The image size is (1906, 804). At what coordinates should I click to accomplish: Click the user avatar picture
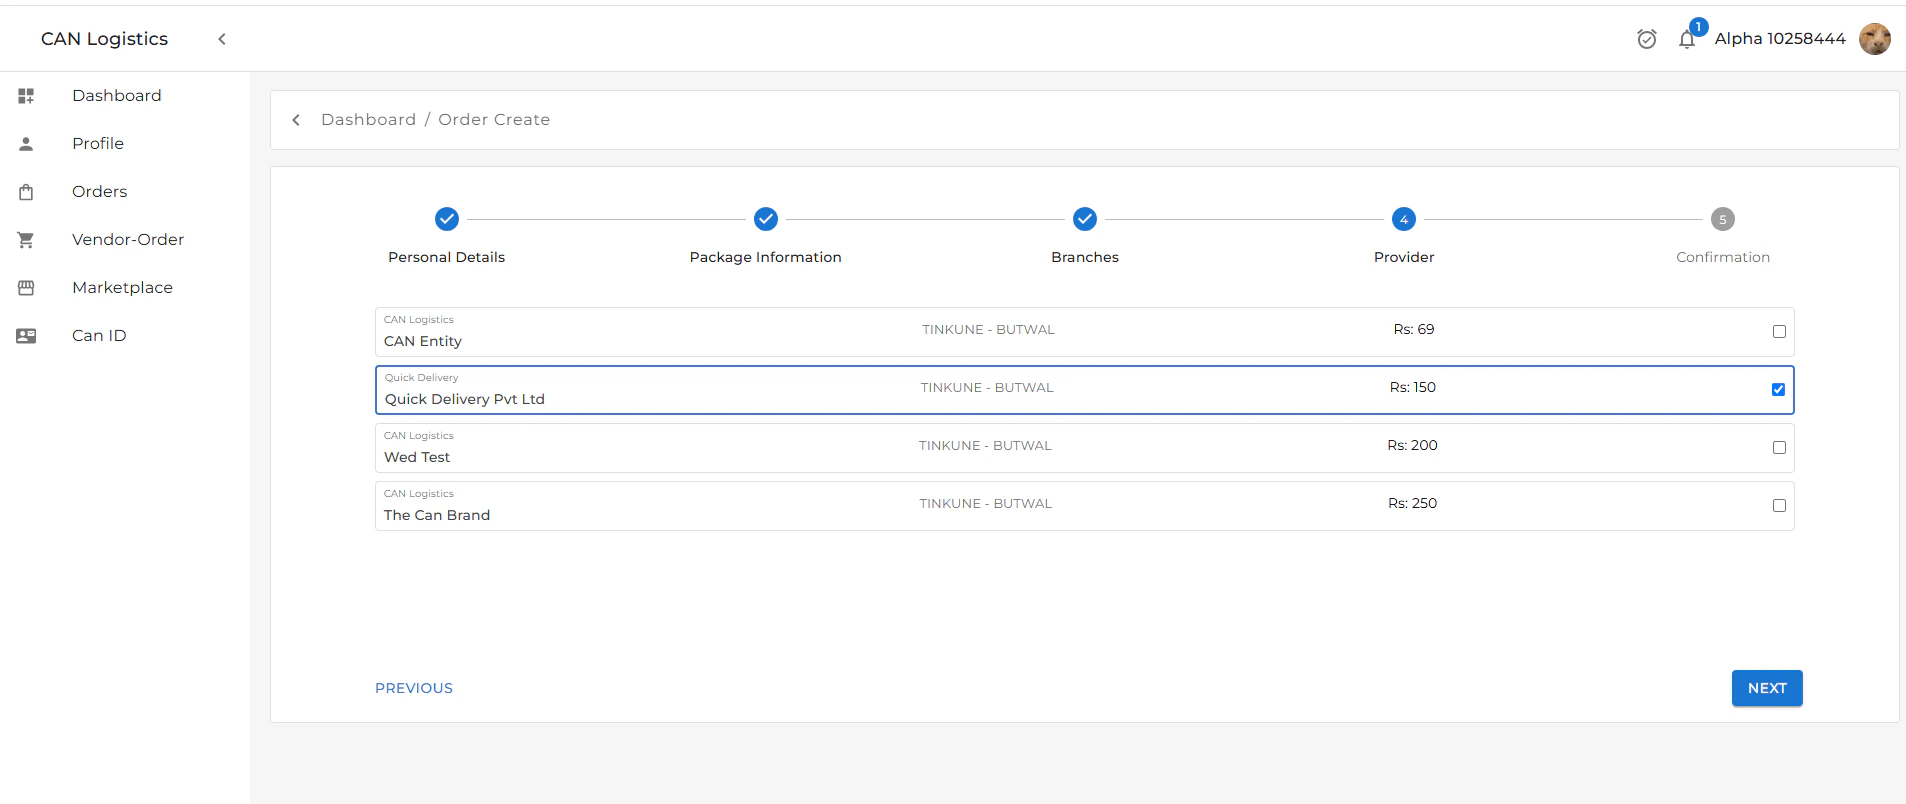1875,39
